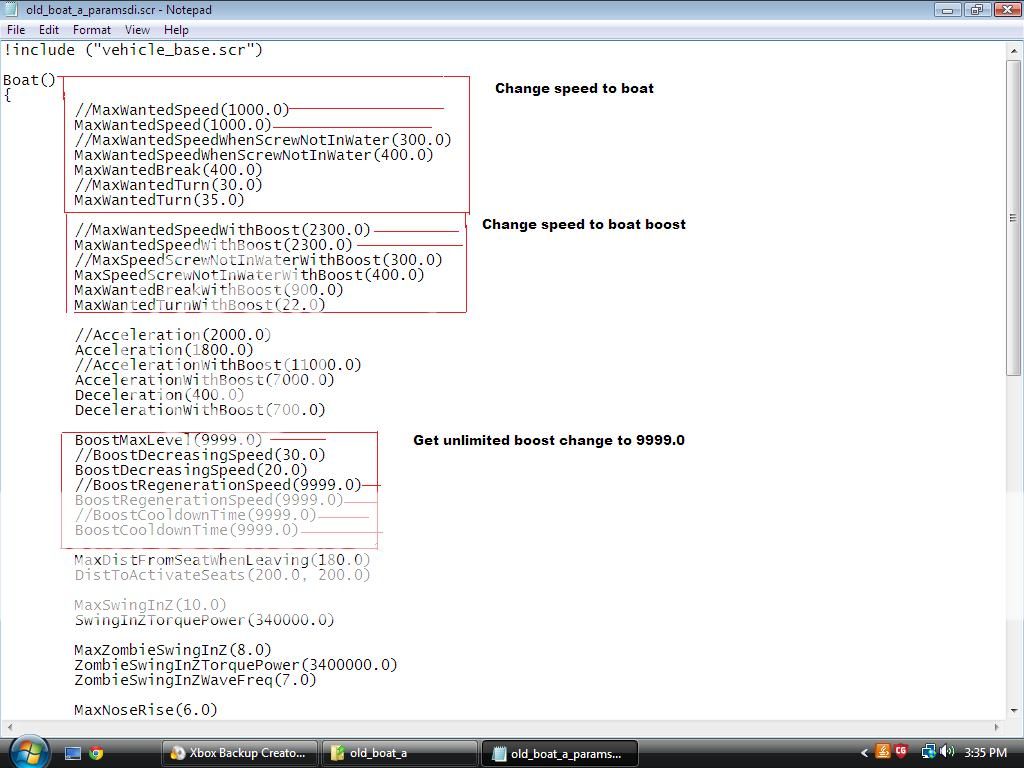Viewport: 1024px width, 768px height.
Task: Expand hidden system tray icons arrow
Action: pyautogui.click(x=865, y=753)
